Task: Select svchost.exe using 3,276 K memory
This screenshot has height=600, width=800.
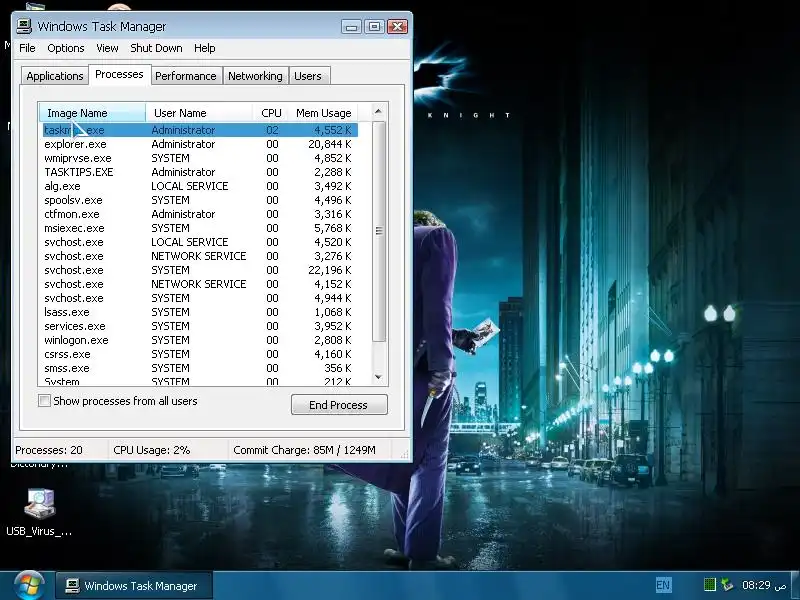Action: tap(200, 256)
